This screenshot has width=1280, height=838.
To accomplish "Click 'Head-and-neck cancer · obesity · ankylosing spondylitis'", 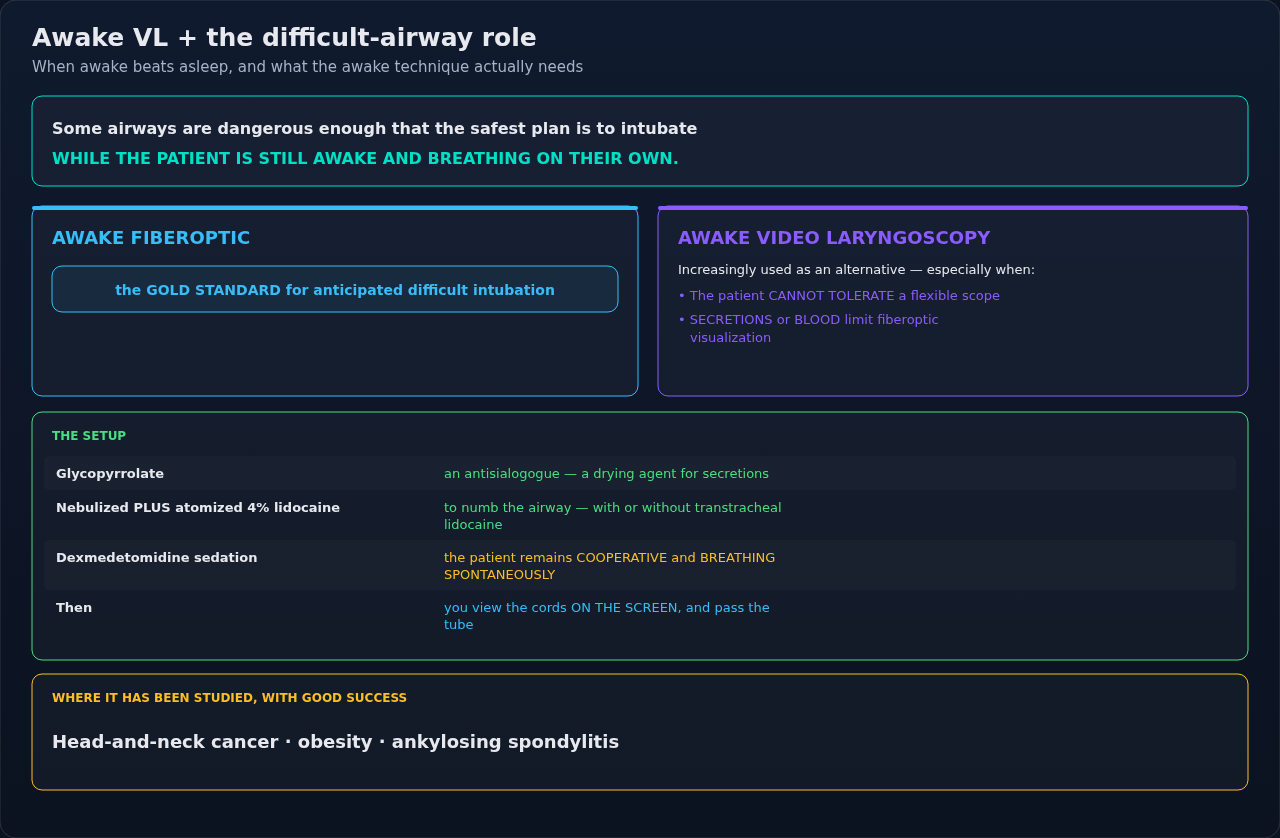I will (x=335, y=742).
